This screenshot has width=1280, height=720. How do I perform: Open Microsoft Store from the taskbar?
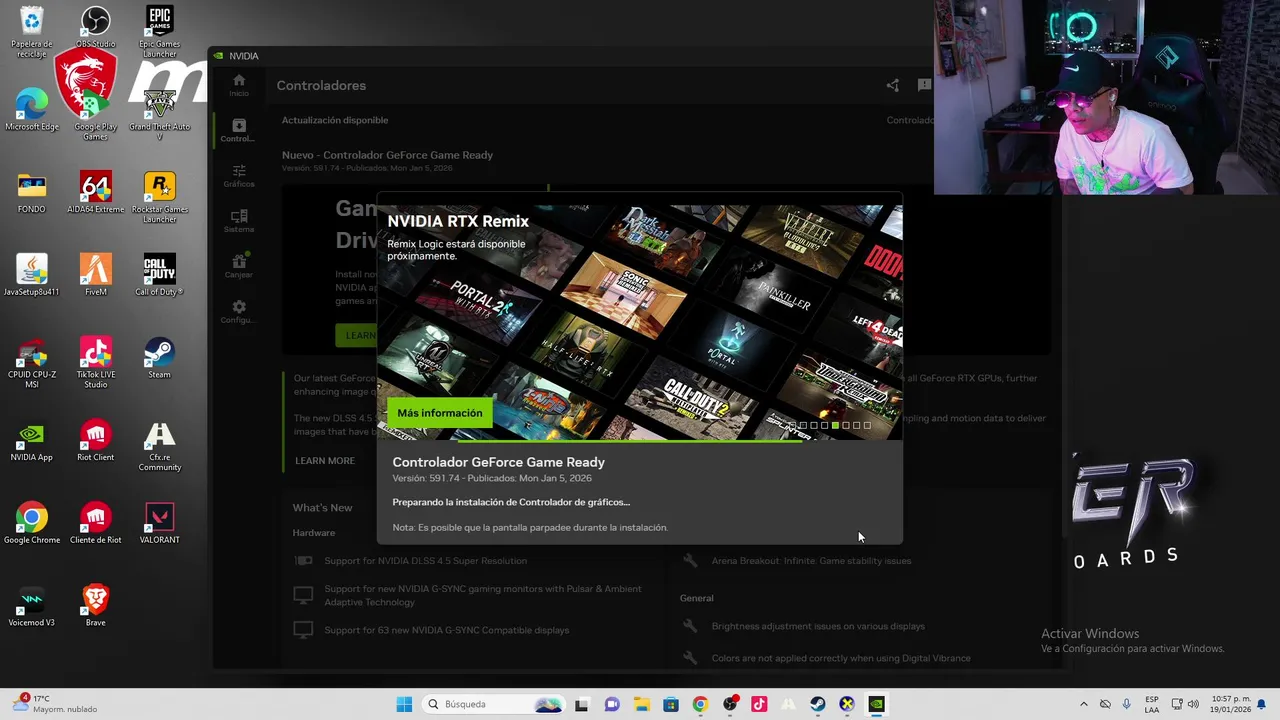[x=671, y=704]
